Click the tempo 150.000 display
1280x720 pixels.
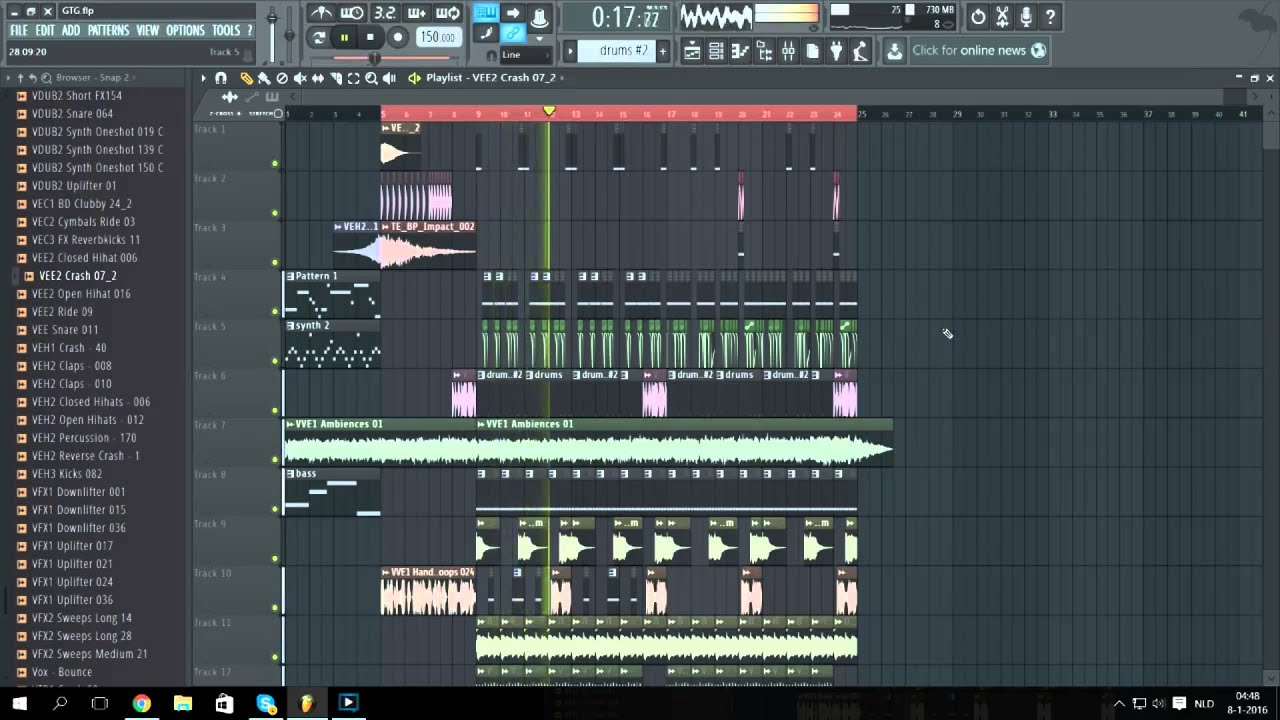(x=437, y=37)
